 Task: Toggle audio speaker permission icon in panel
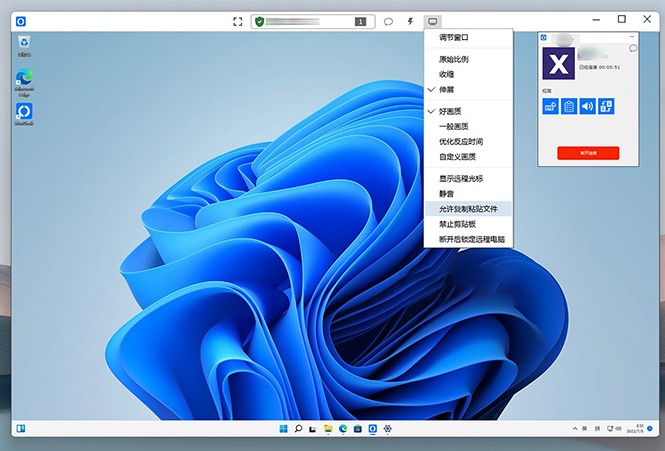(x=587, y=106)
